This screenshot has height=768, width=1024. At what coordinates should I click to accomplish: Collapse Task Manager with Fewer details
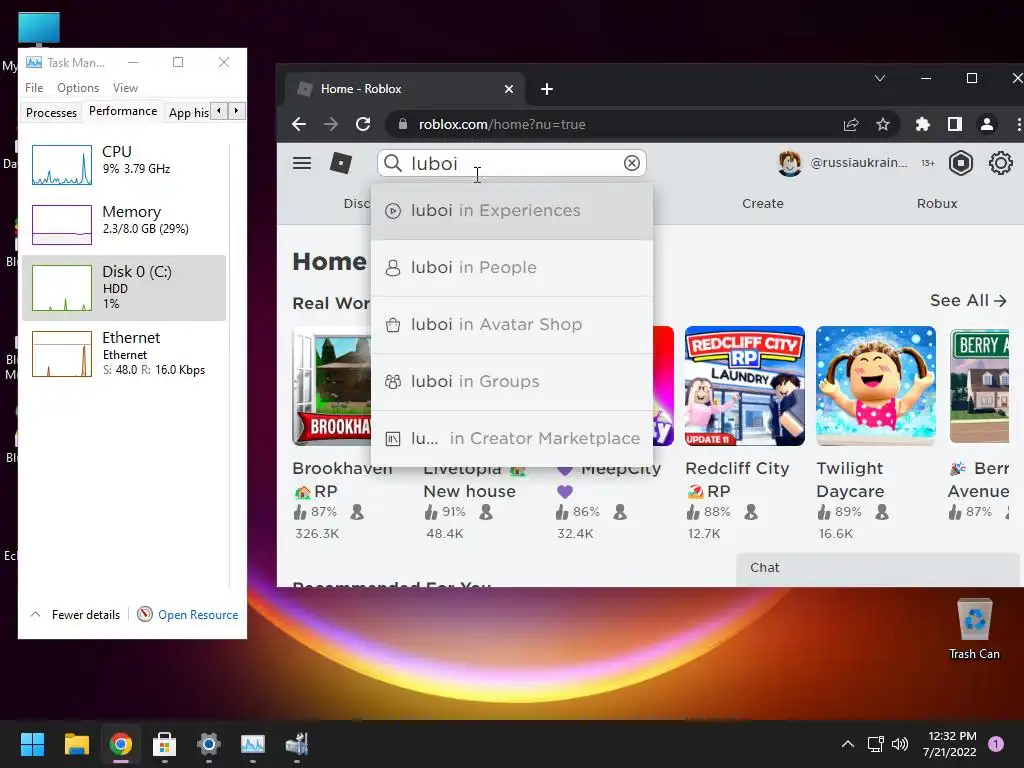(x=76, y=615)
